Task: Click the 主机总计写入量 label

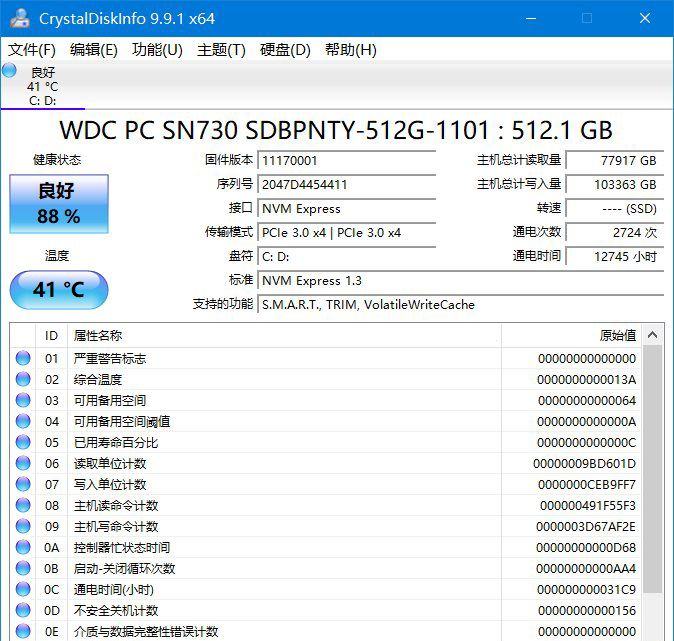Action: (519, 184)
